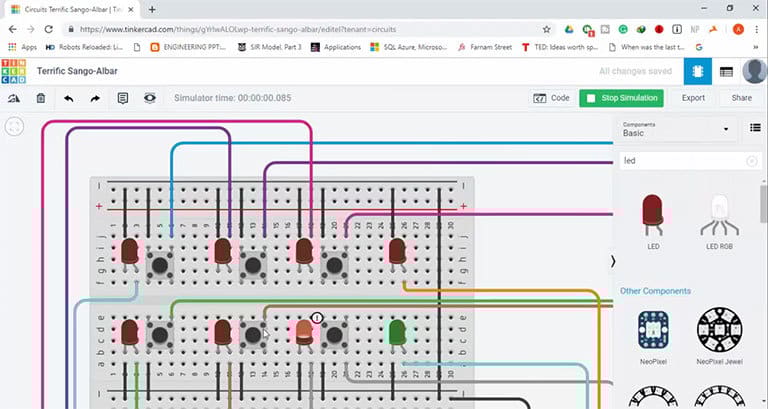
Task: Toggle the wire visibility eye icon
Action: click(x=150, y=98)
